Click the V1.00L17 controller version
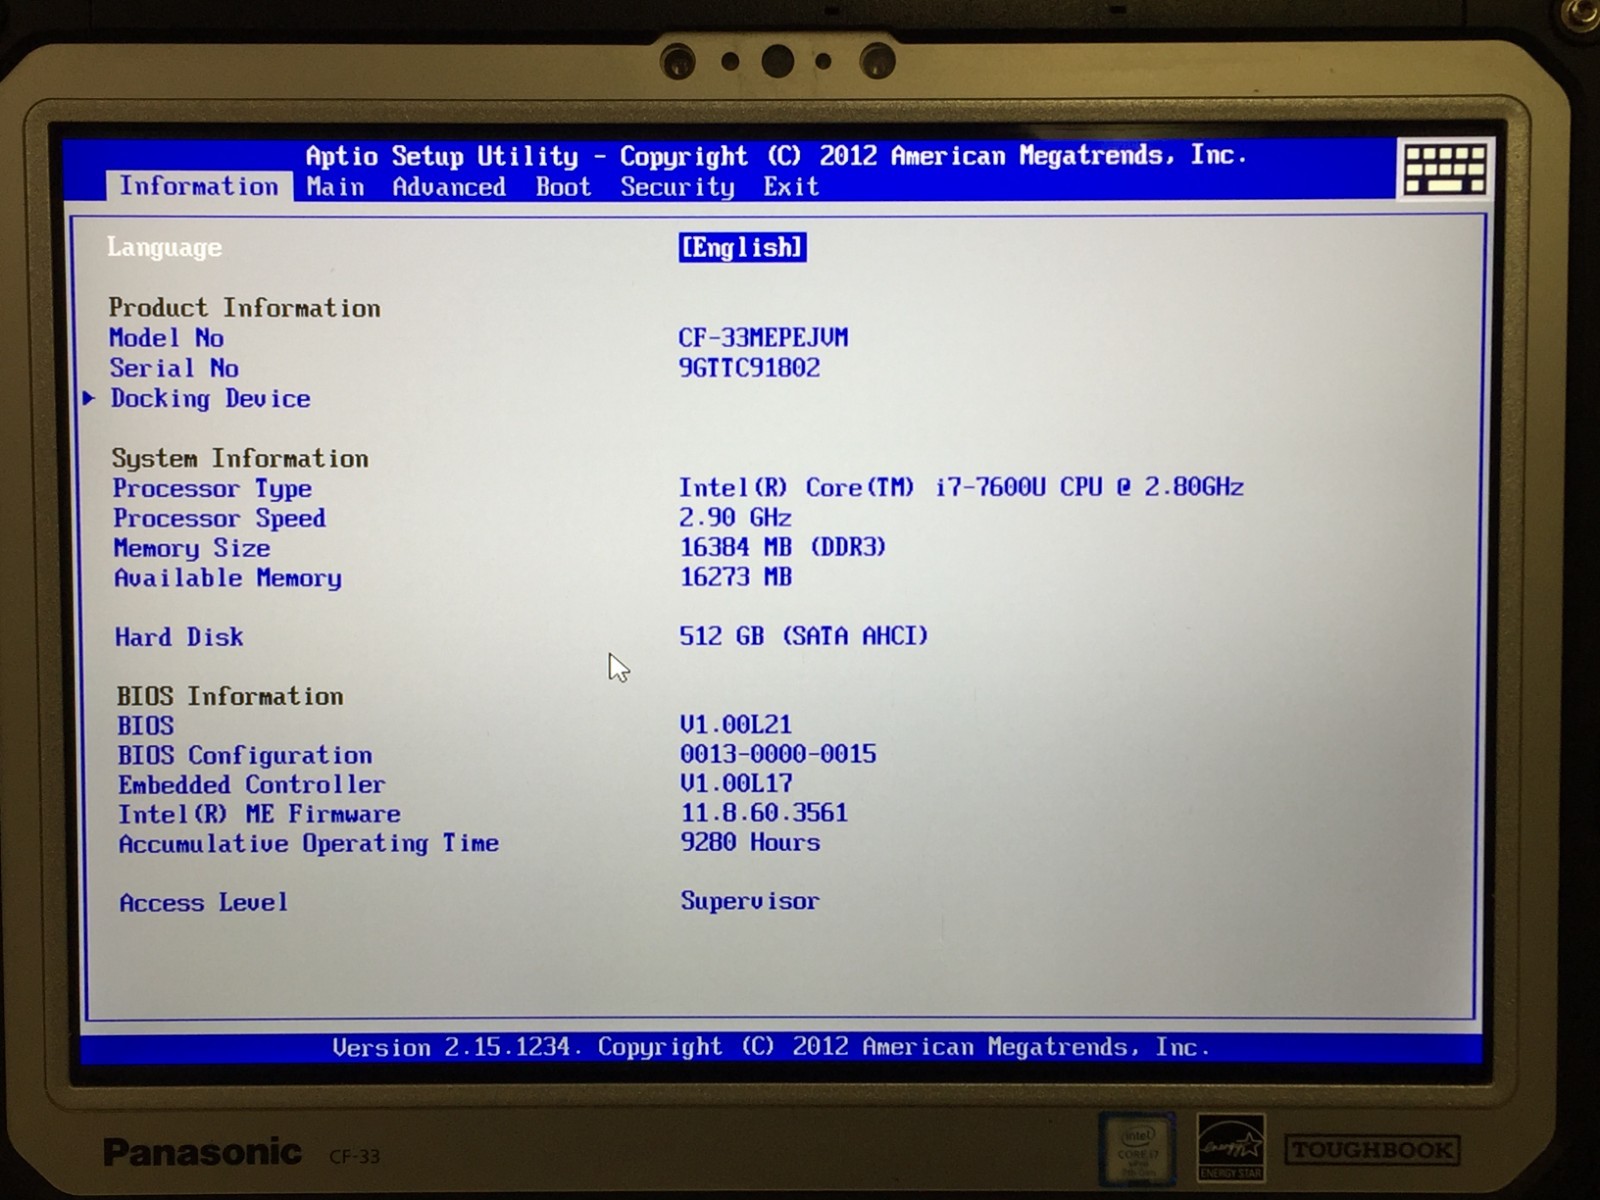1600x1200 pixels. [x=736, y=783]
